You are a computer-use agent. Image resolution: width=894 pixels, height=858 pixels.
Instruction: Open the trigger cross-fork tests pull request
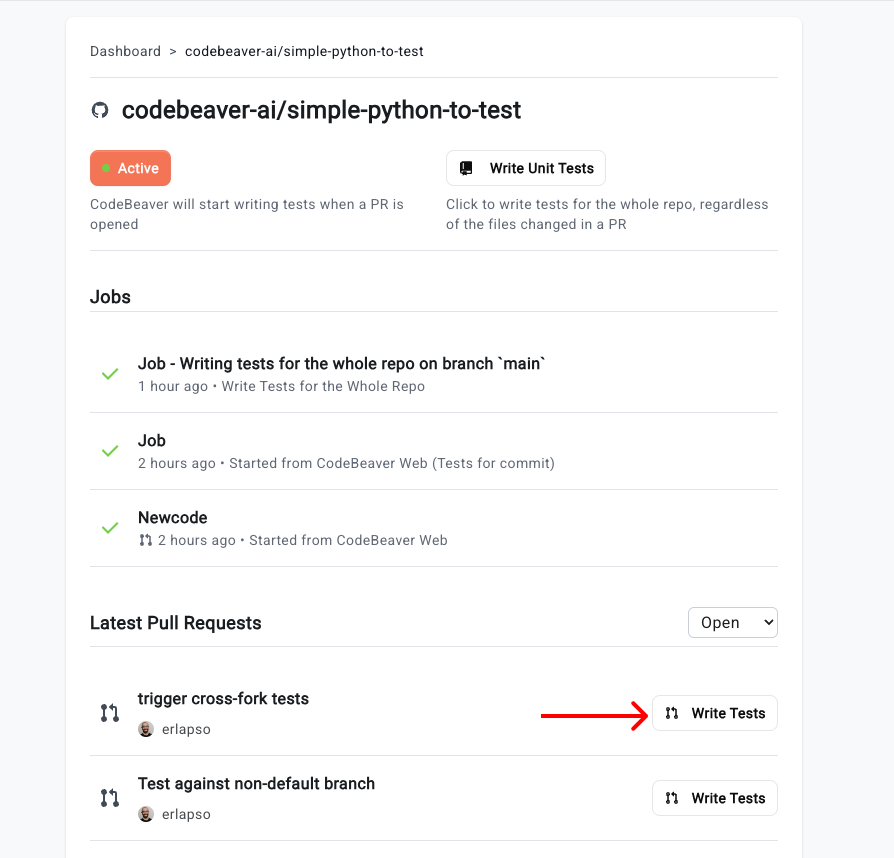[x=222, y=698]
